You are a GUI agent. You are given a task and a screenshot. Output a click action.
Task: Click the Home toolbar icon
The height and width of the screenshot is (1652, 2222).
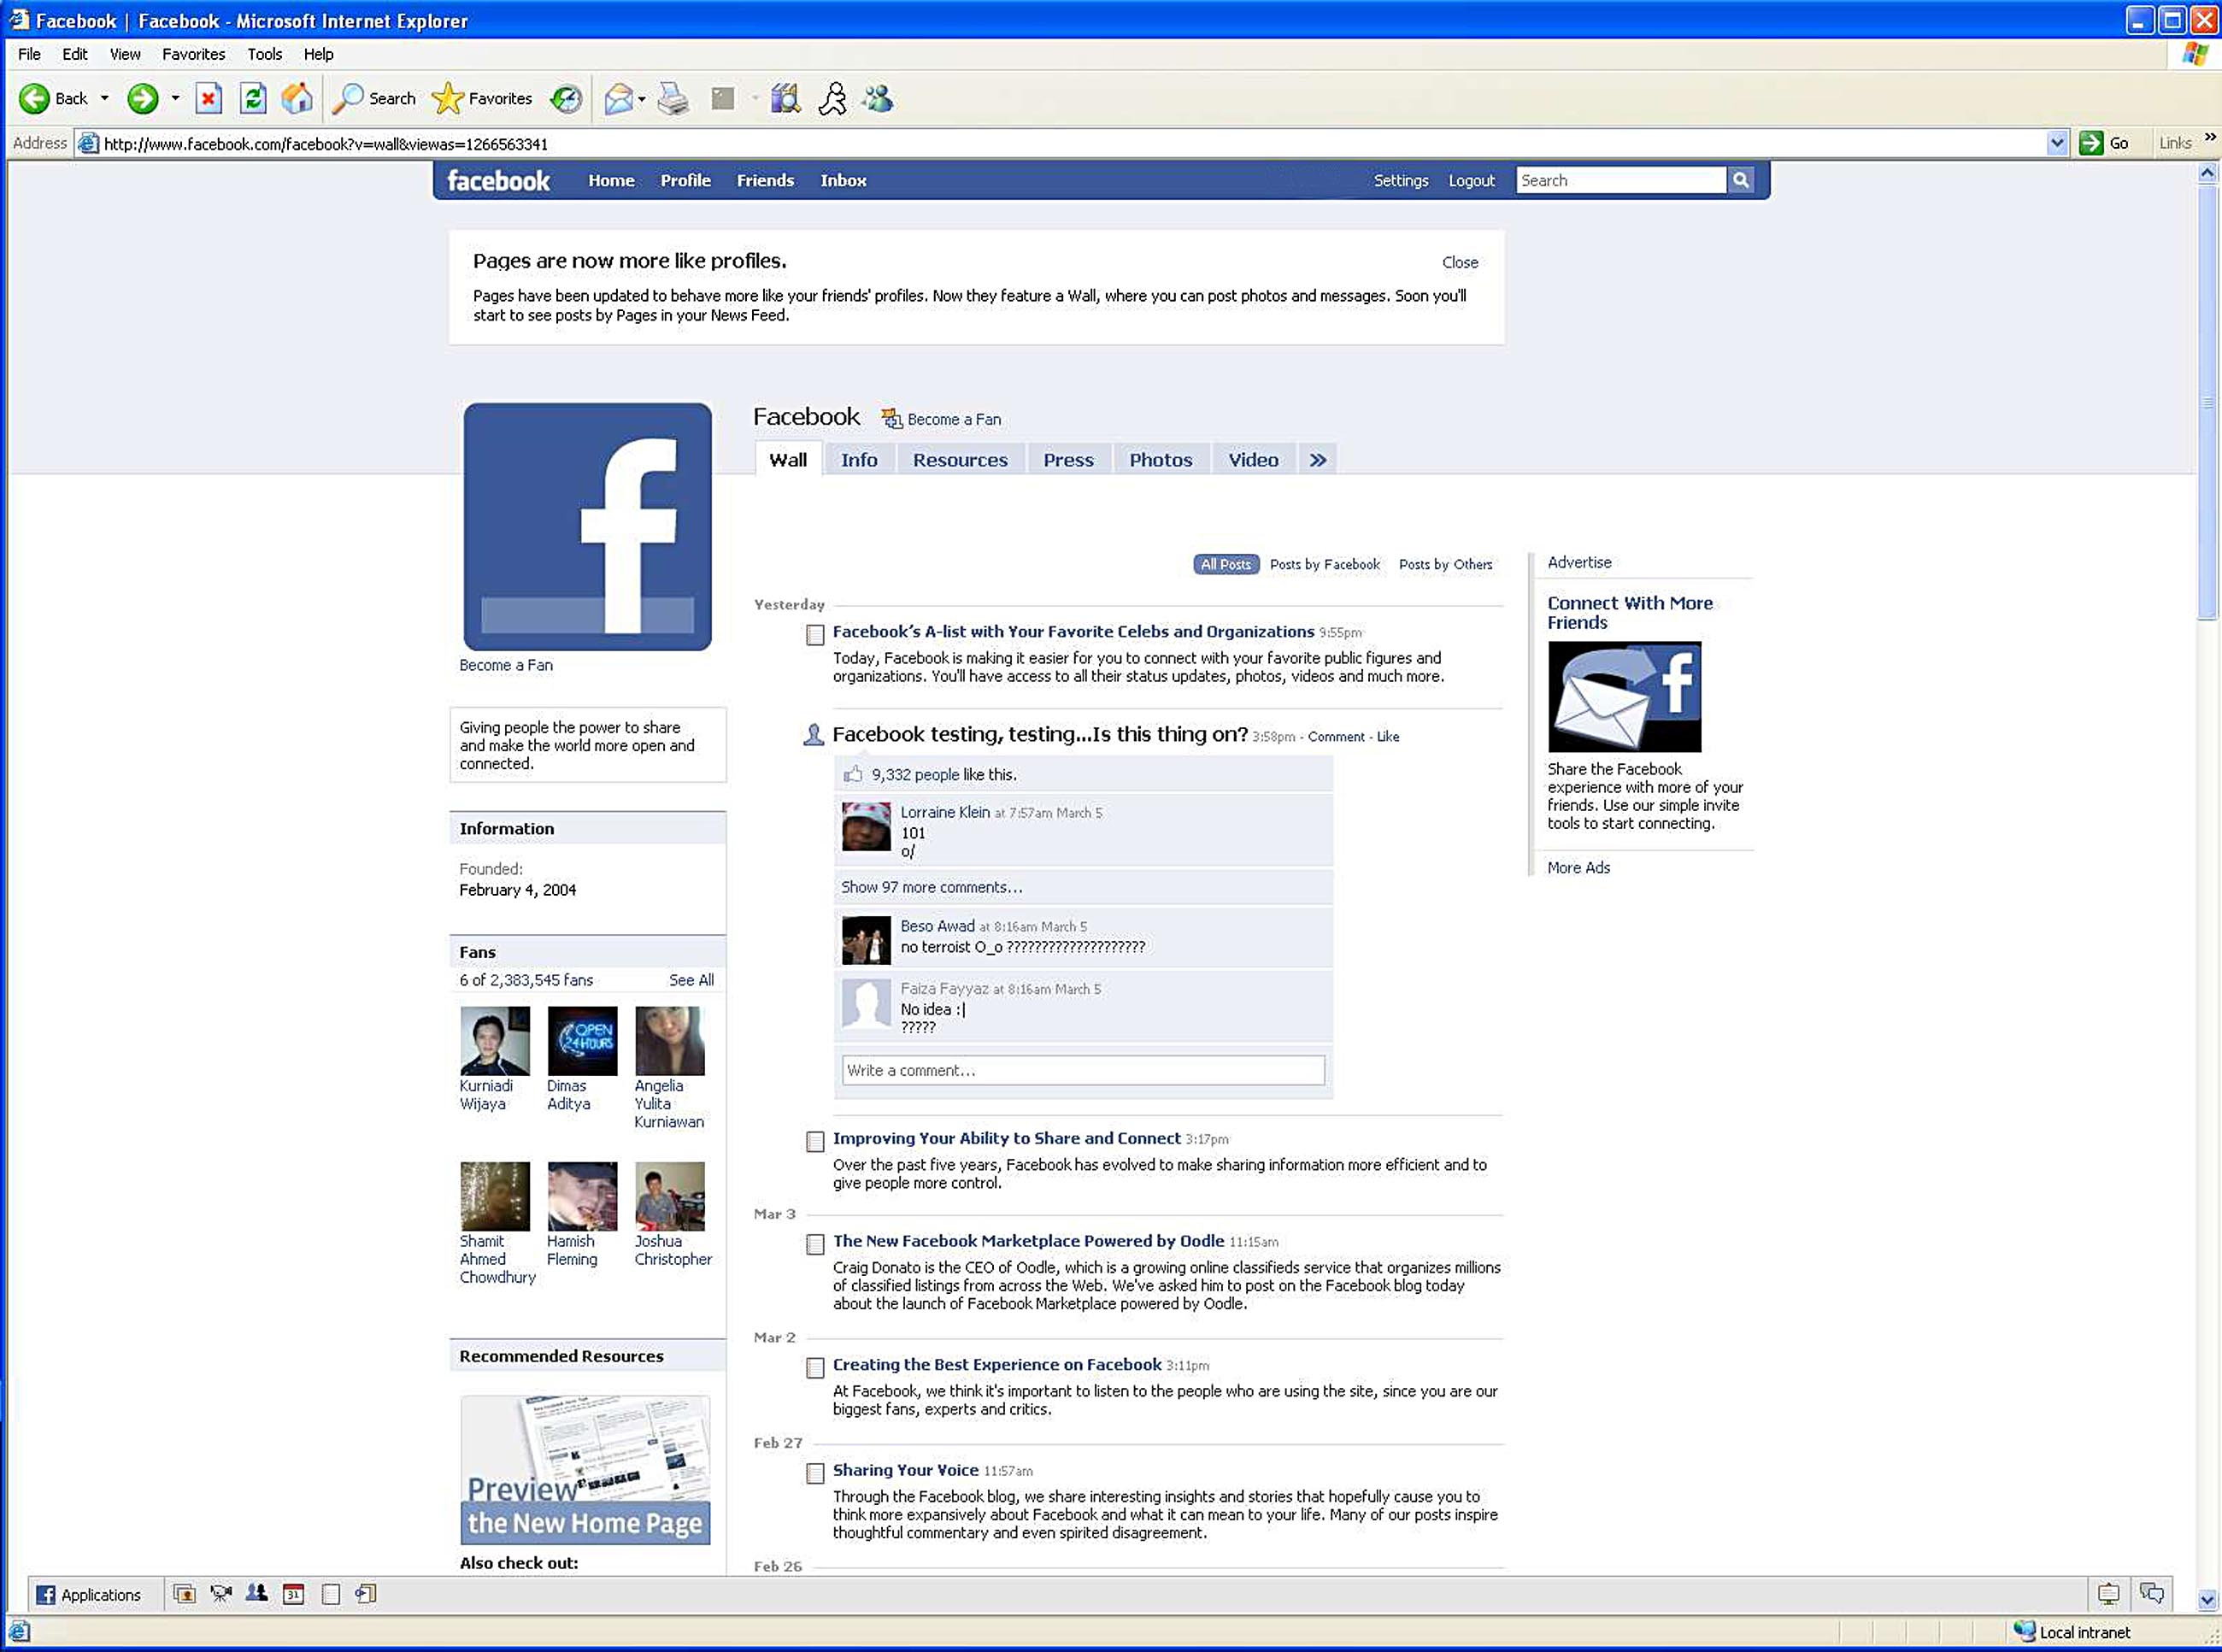296,98
